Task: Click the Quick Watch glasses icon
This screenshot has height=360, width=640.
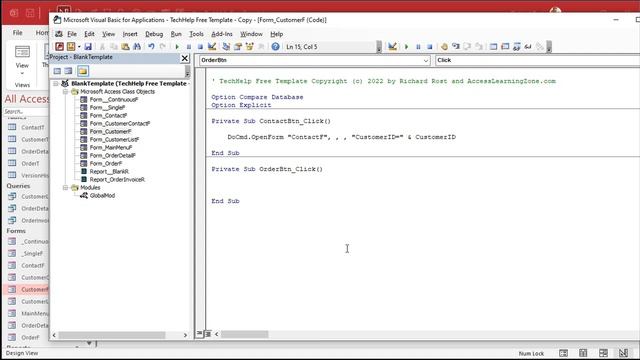Action: 528,47
